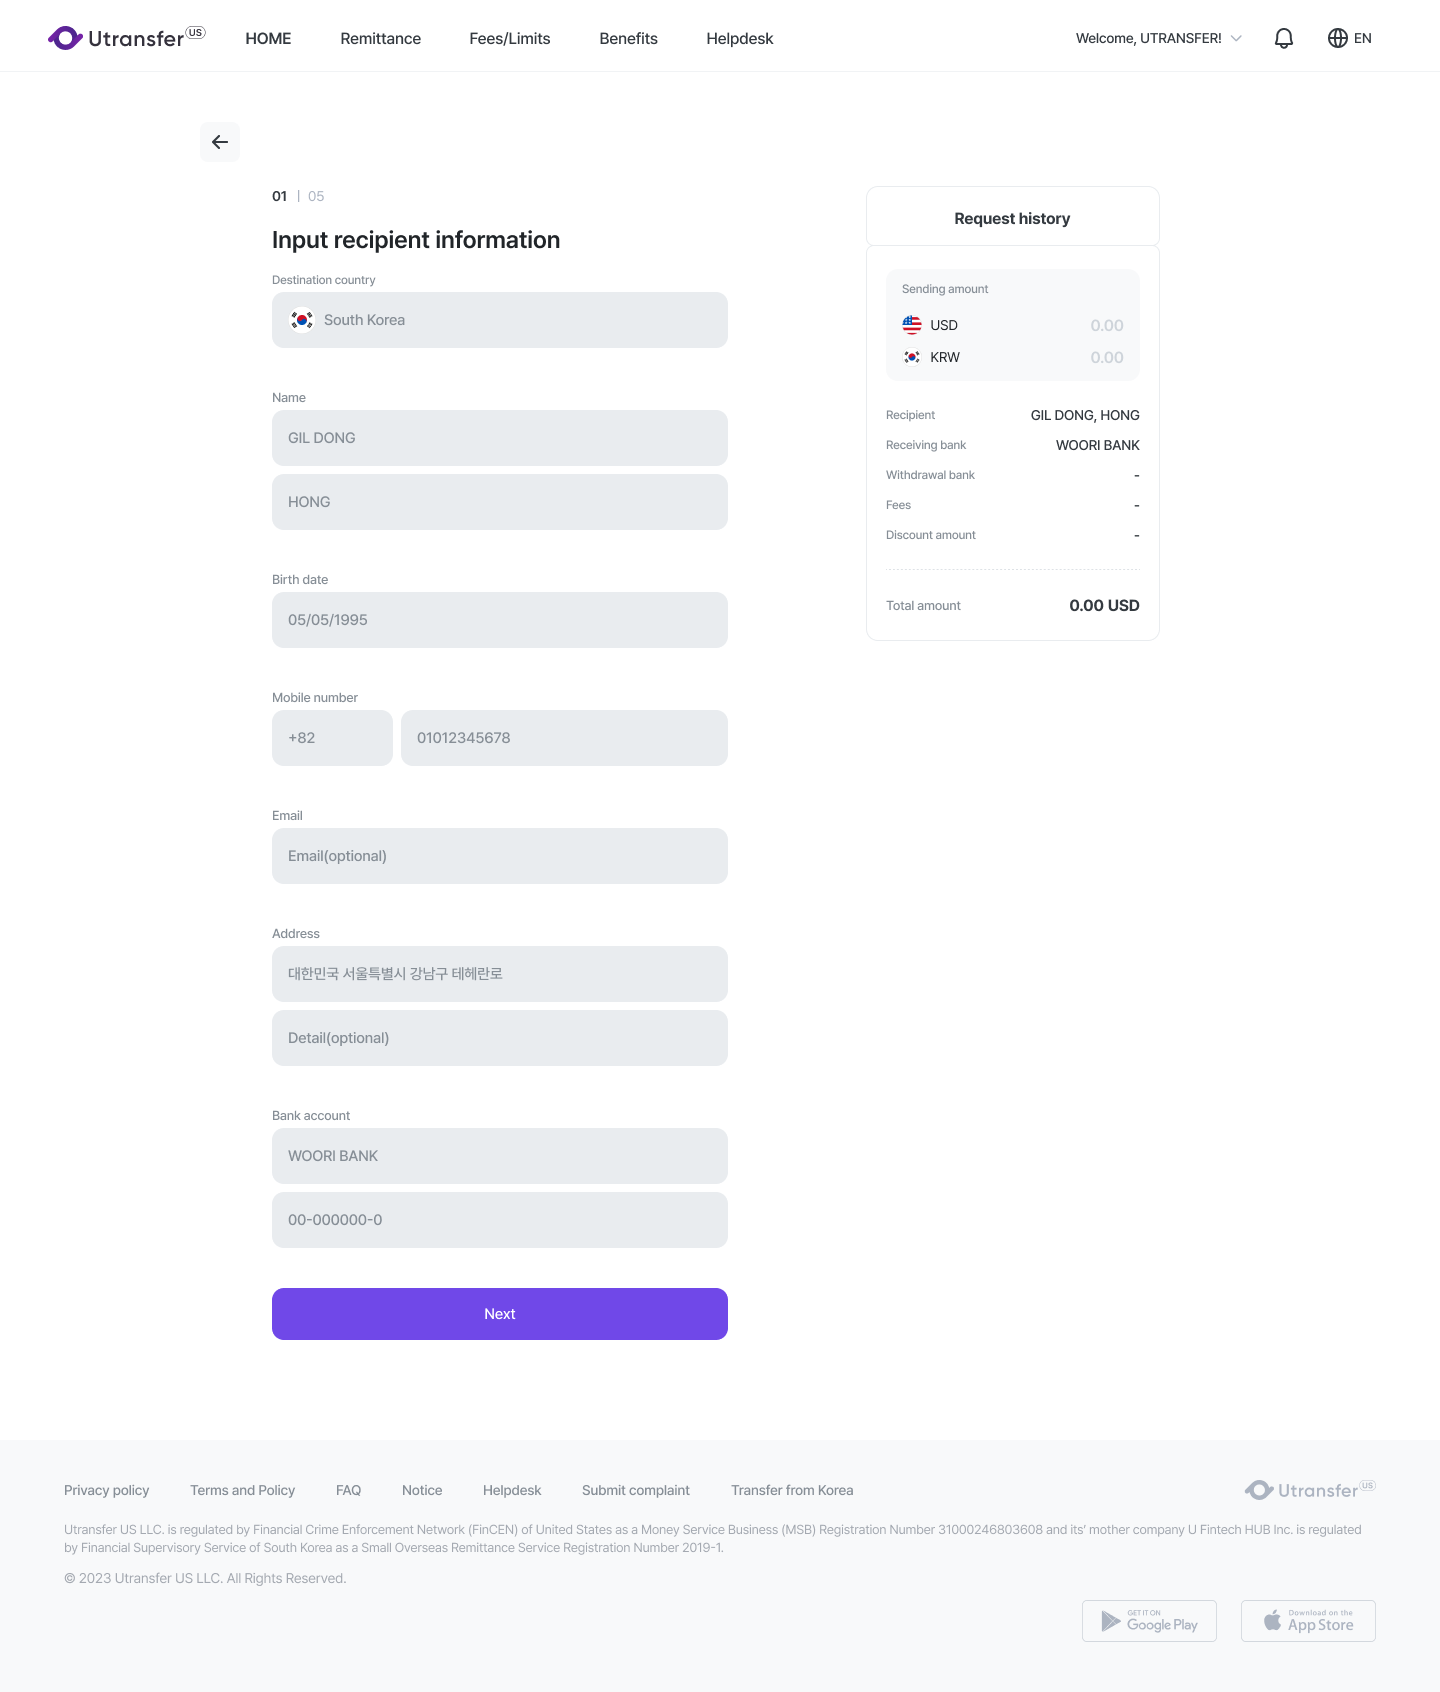1440x1692 pixels.
Task: Open the +82 country code selector
Action: coord(332,738)
